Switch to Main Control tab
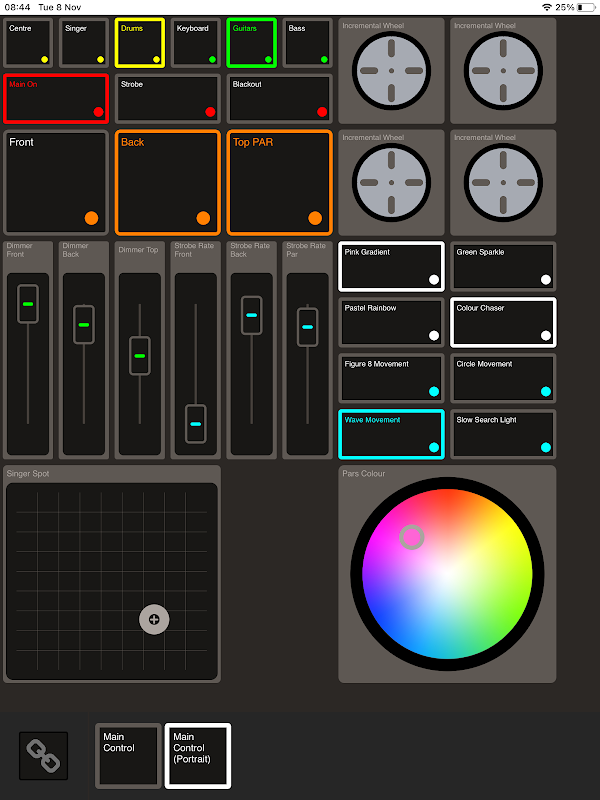This screenshot has width=600, height=800. 128,756
